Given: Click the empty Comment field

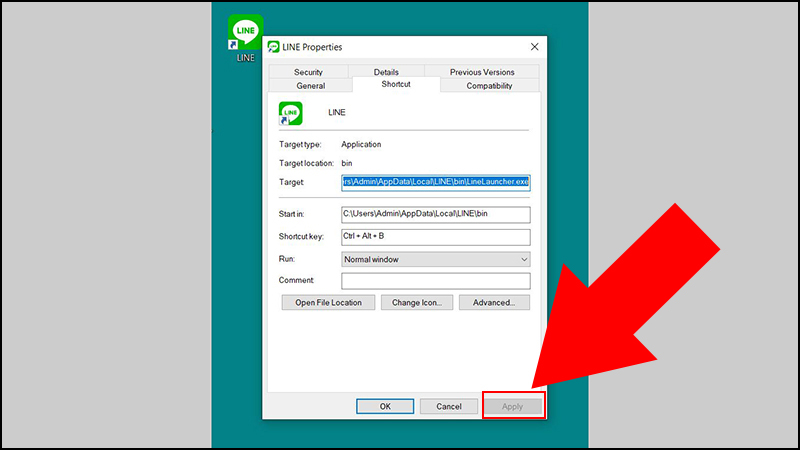Looking at the screenshot, I should click(436, 281).
